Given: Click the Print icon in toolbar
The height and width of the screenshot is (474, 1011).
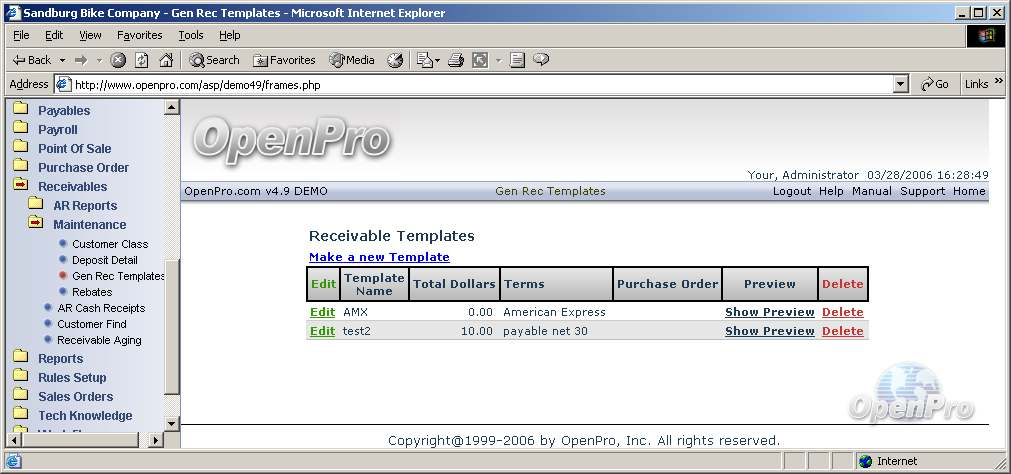Looking at the screenshot, I should [x=456, y=60].
